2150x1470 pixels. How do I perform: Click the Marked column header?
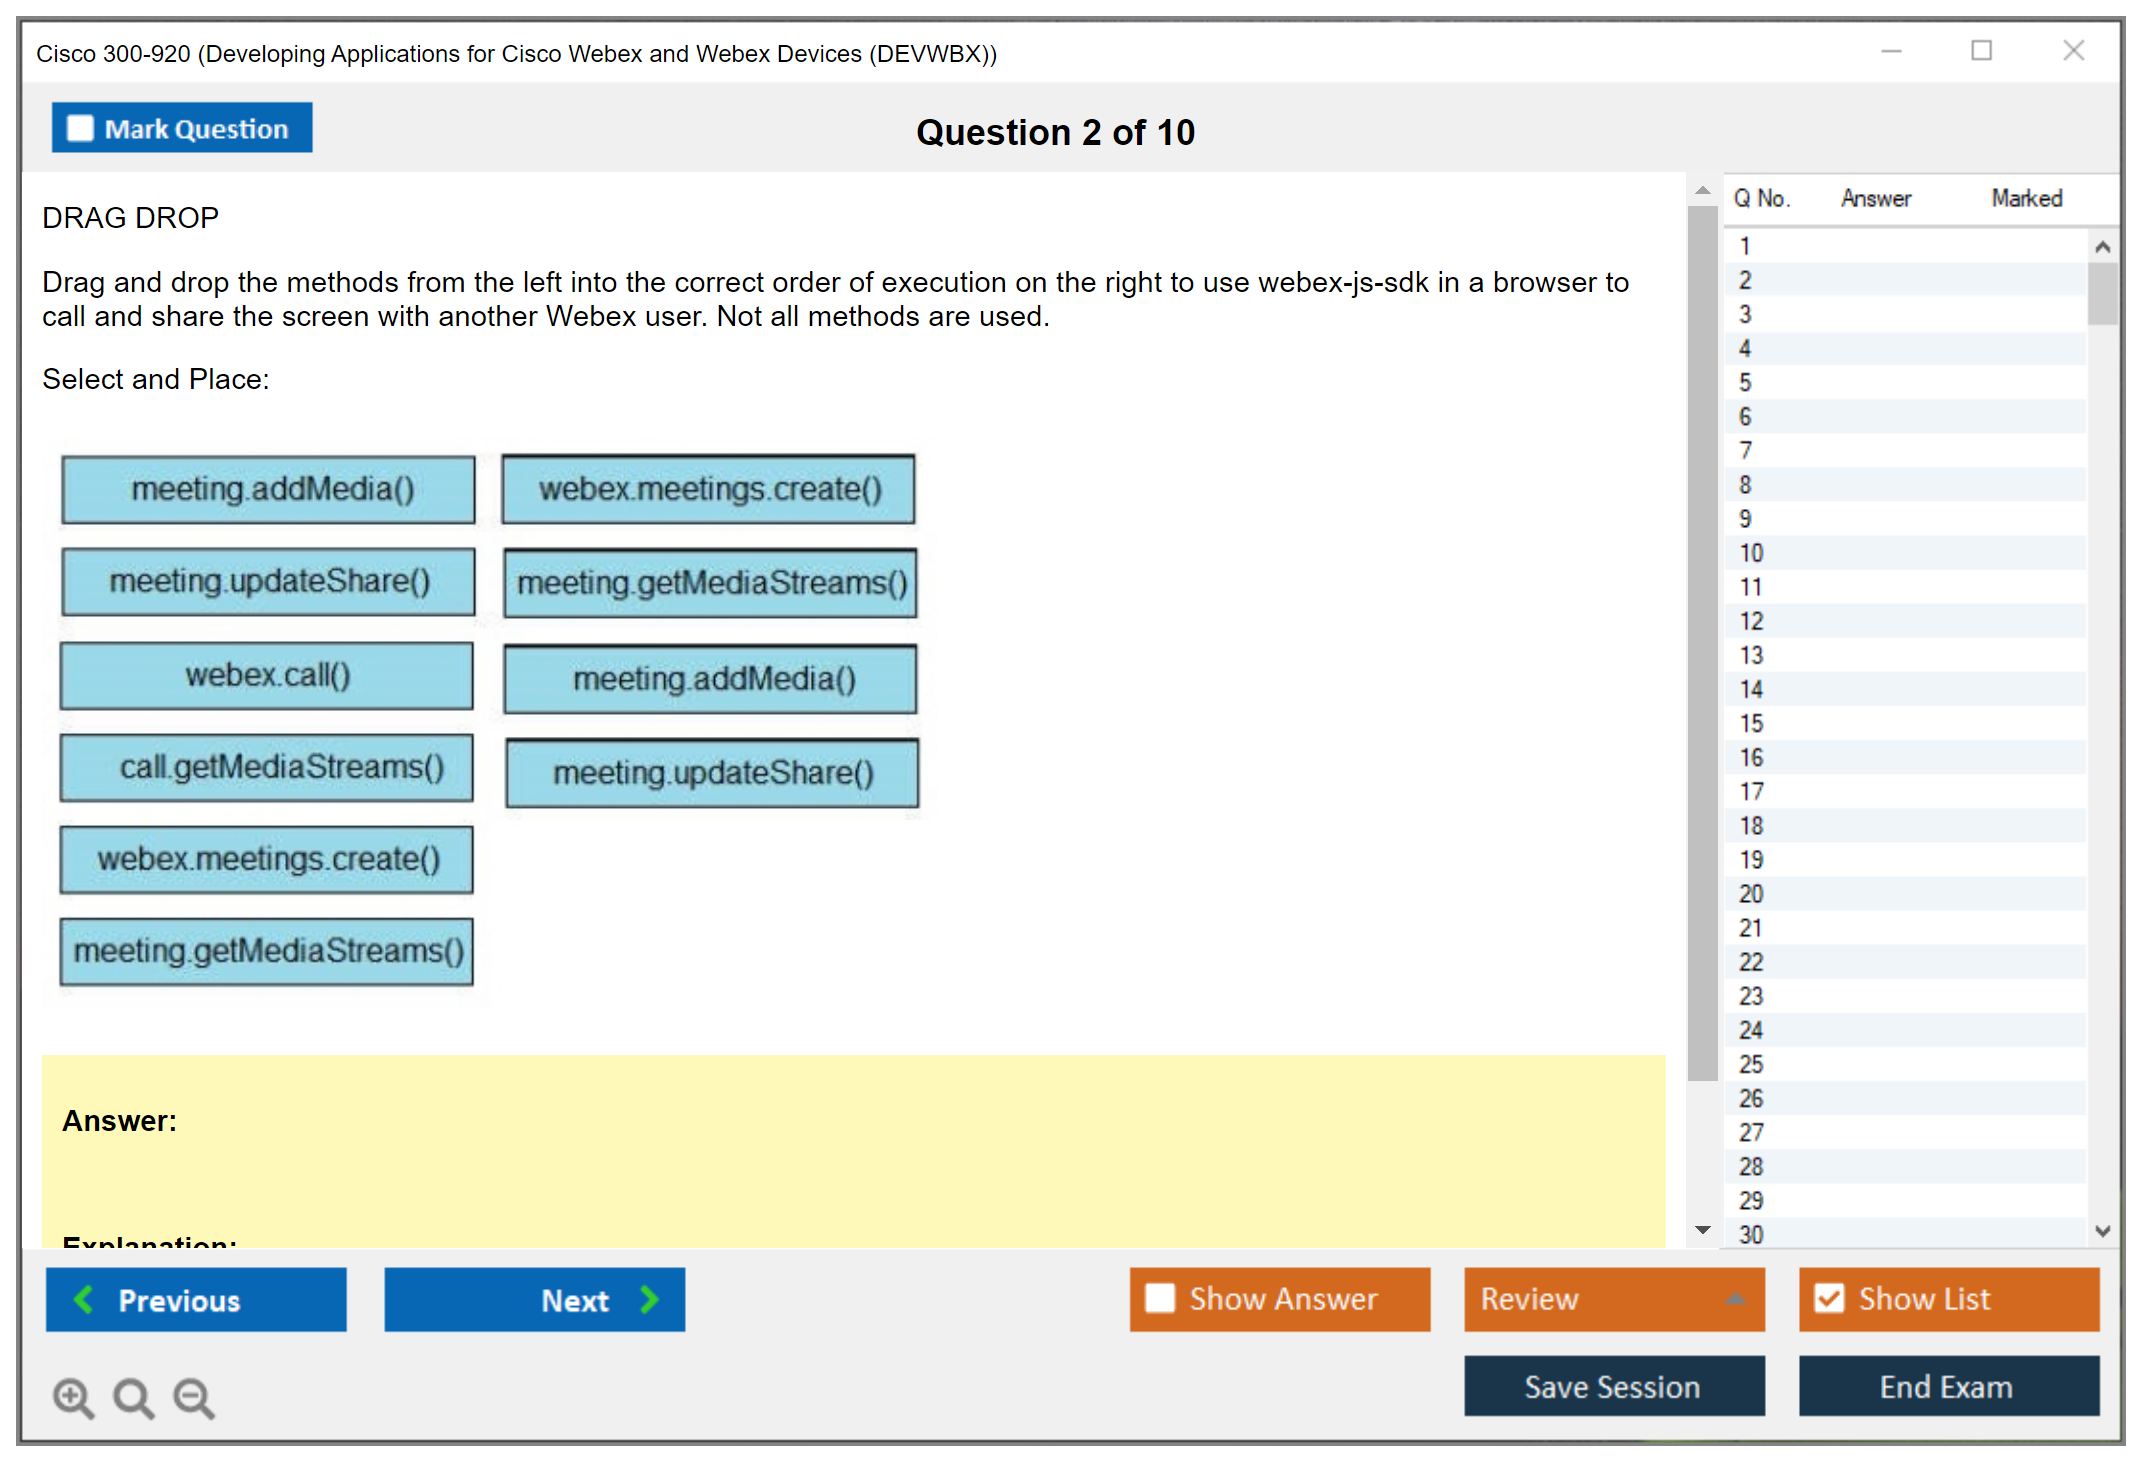(2026, 198)
